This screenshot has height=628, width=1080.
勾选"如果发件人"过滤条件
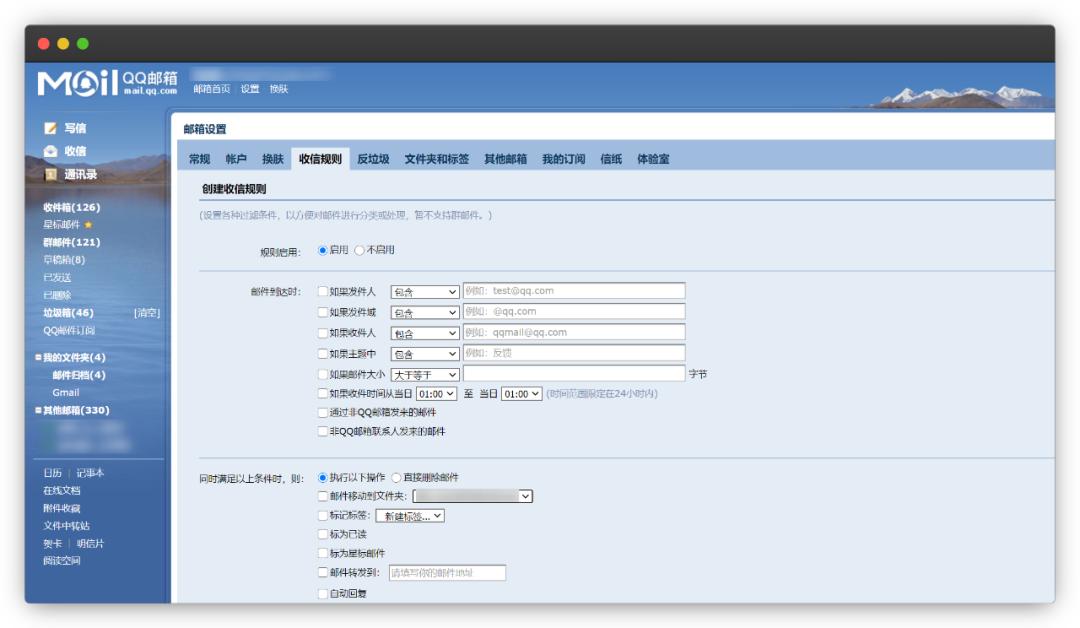point(323,290)
